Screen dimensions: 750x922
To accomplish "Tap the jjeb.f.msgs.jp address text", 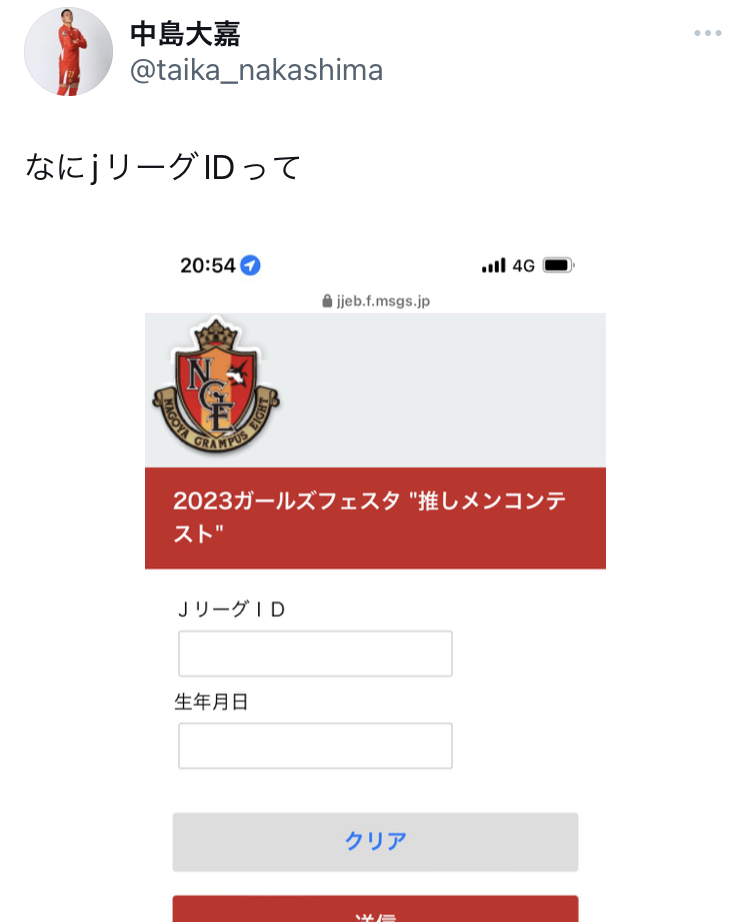I will tap(383, 301).
